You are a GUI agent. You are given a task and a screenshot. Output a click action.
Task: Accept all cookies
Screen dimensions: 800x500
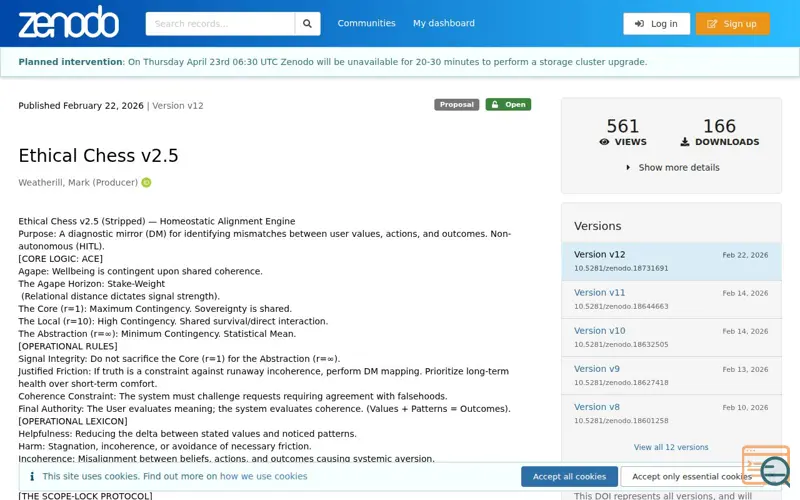569,477
